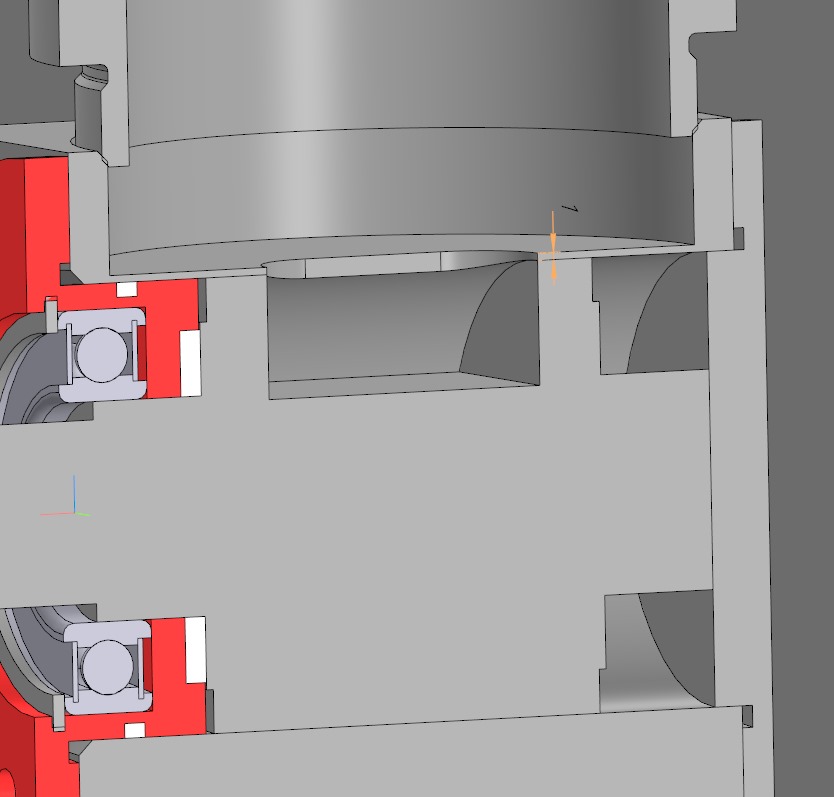Click the coordinate triad origin
Viewport: 834px width, 797px height.
pos(74,513)
